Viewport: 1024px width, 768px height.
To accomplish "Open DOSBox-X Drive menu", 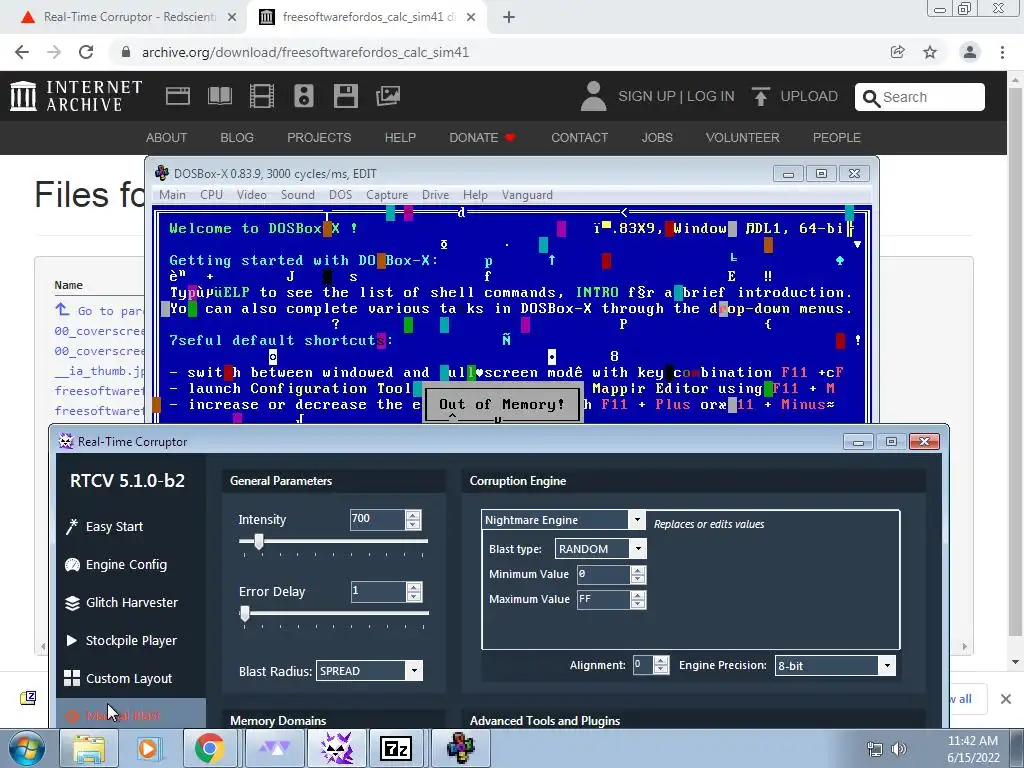I will pyautogui.click(x=436, y=195).
